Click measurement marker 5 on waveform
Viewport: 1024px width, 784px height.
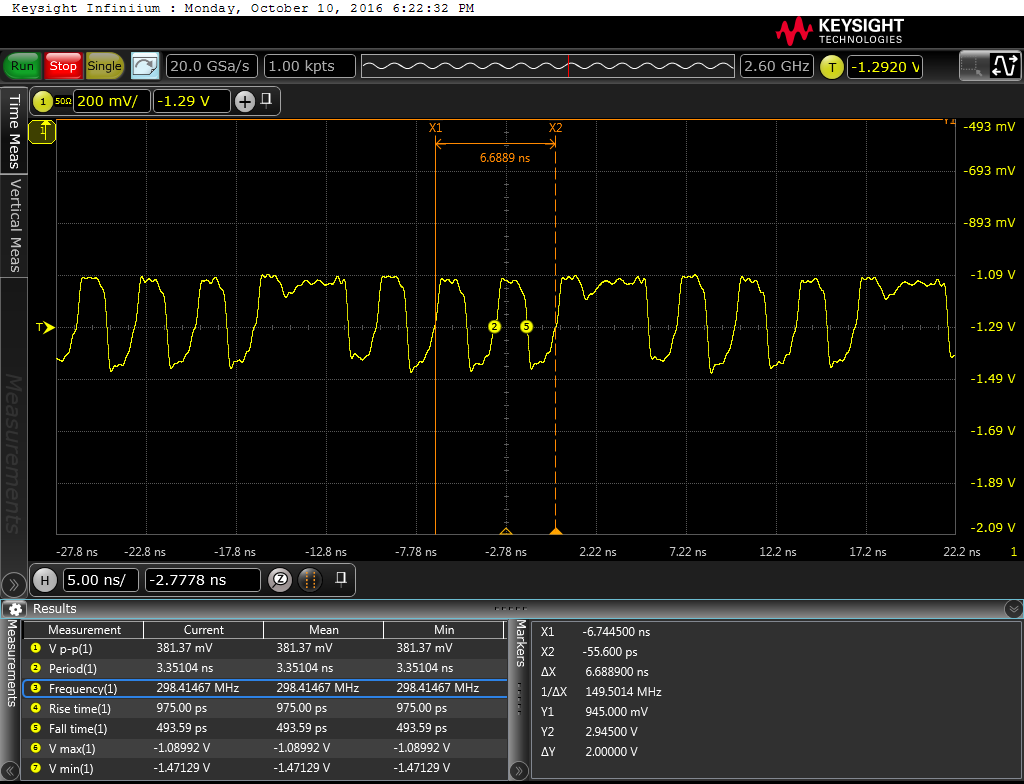526,327
